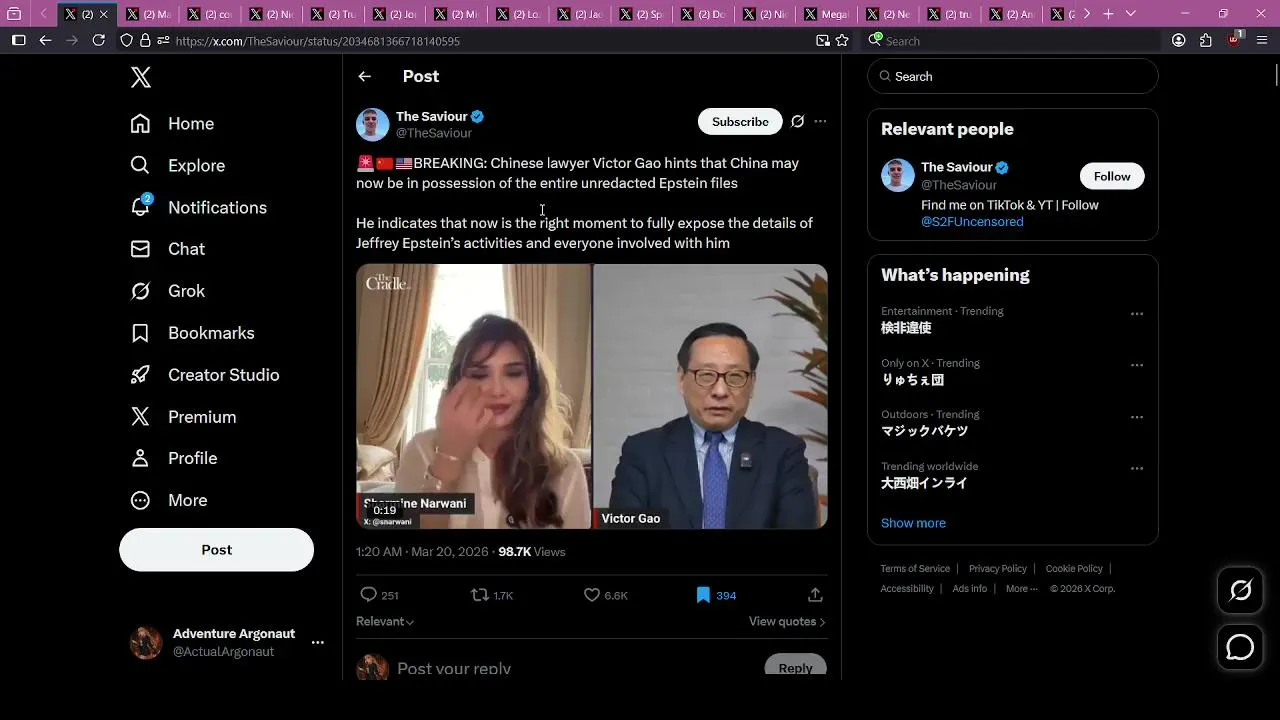Follow The Saviour in Relevant people

(1111, 176)
